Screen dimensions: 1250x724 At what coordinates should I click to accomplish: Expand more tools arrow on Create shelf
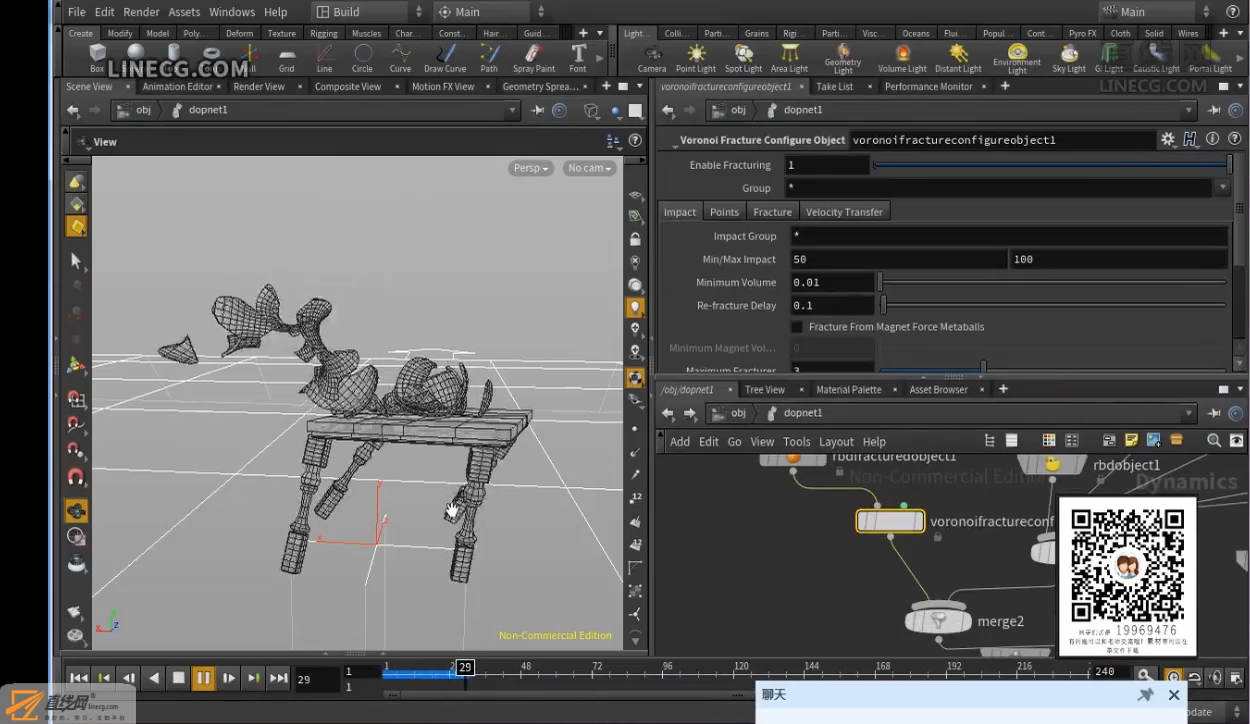pos(600,58)
